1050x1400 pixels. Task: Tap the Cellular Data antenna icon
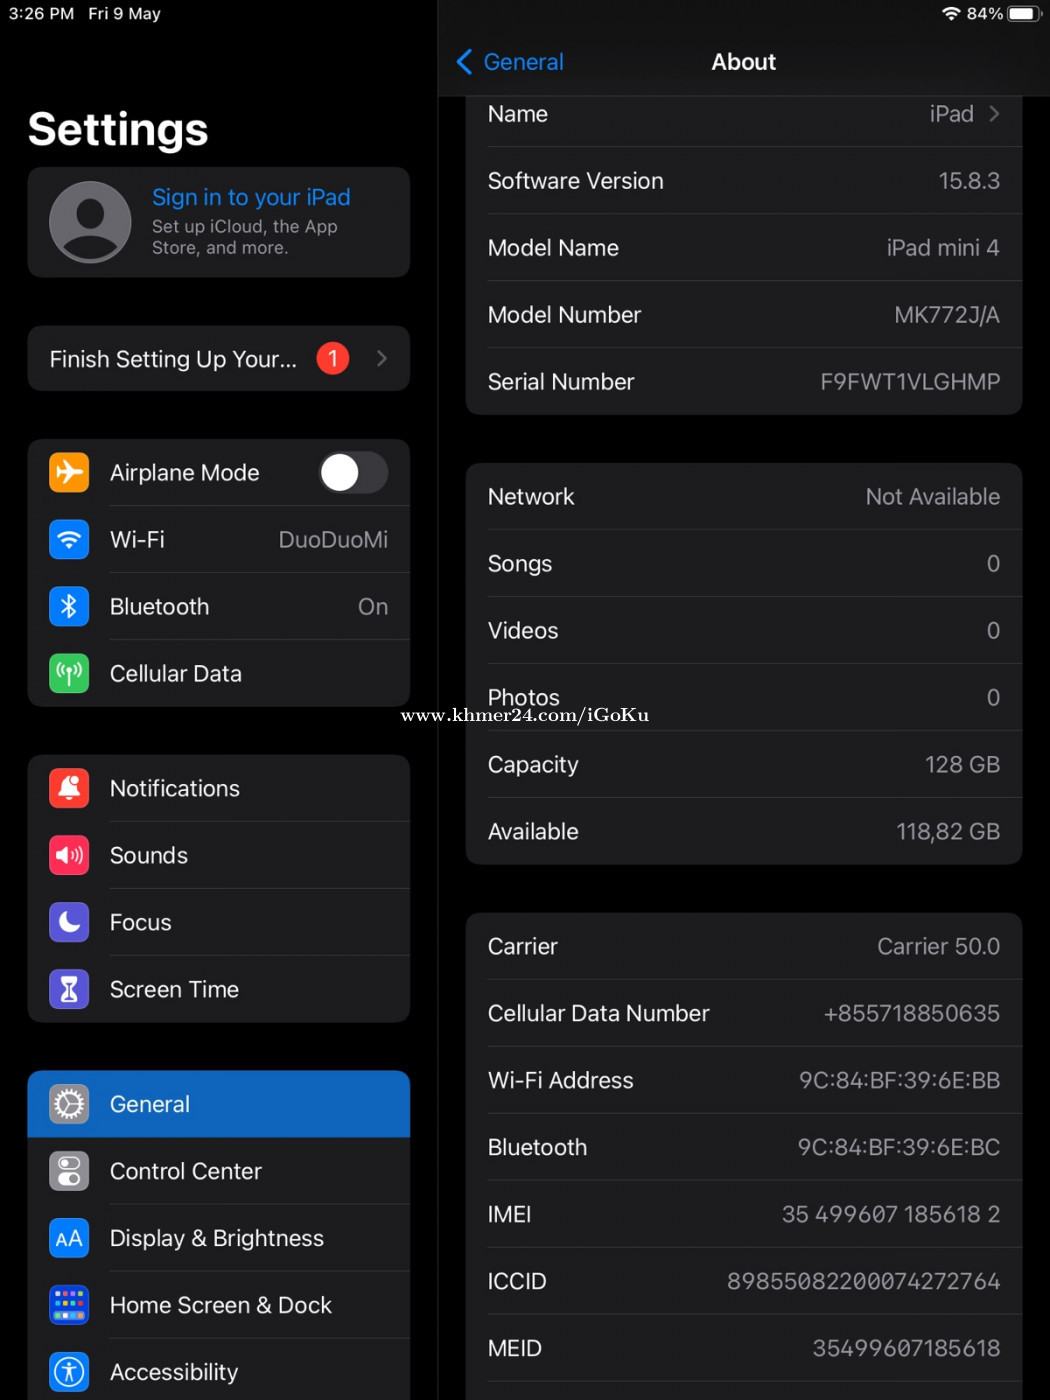tap(69, 673)
